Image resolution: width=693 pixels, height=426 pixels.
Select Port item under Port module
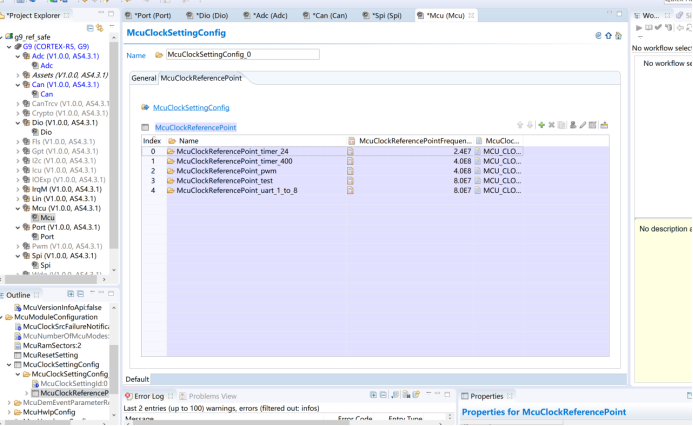[42, 237]
